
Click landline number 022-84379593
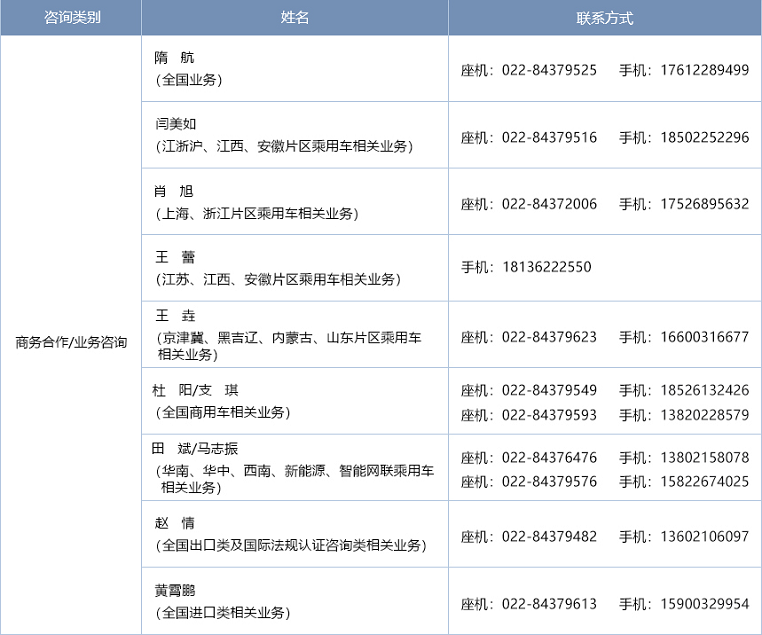point(549,414)
